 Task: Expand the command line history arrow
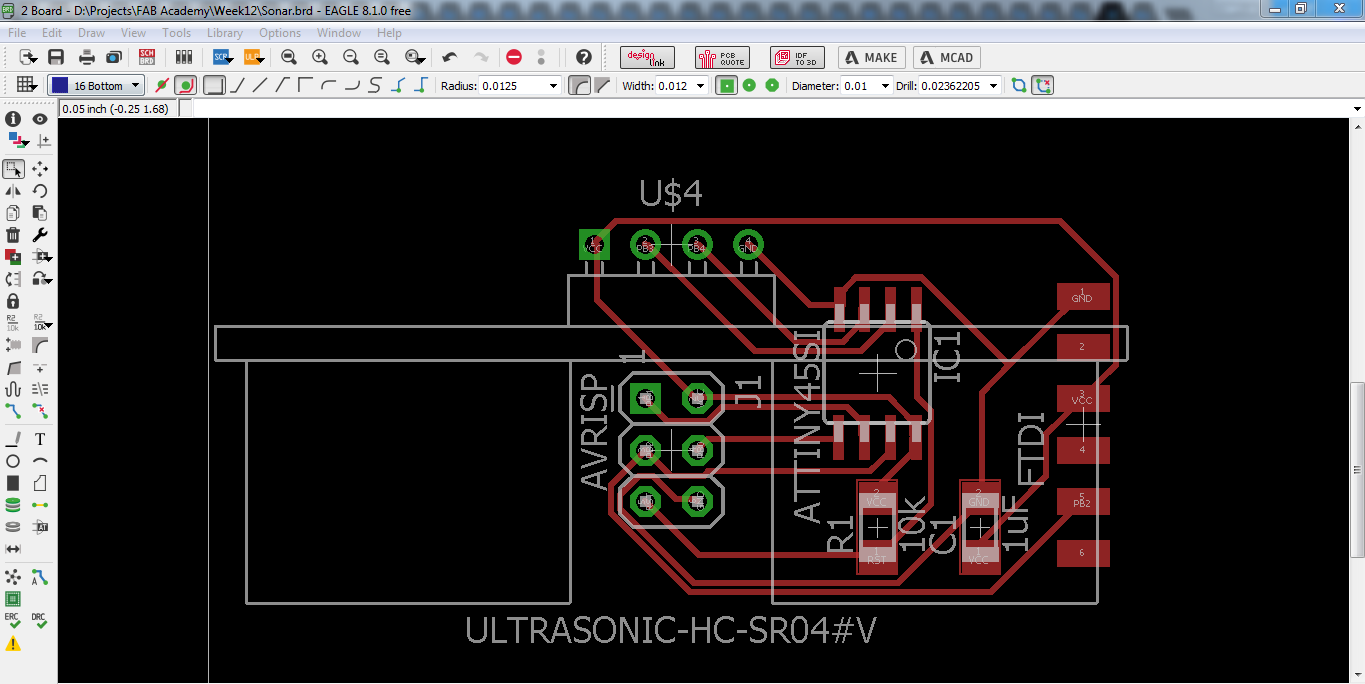1357,108
